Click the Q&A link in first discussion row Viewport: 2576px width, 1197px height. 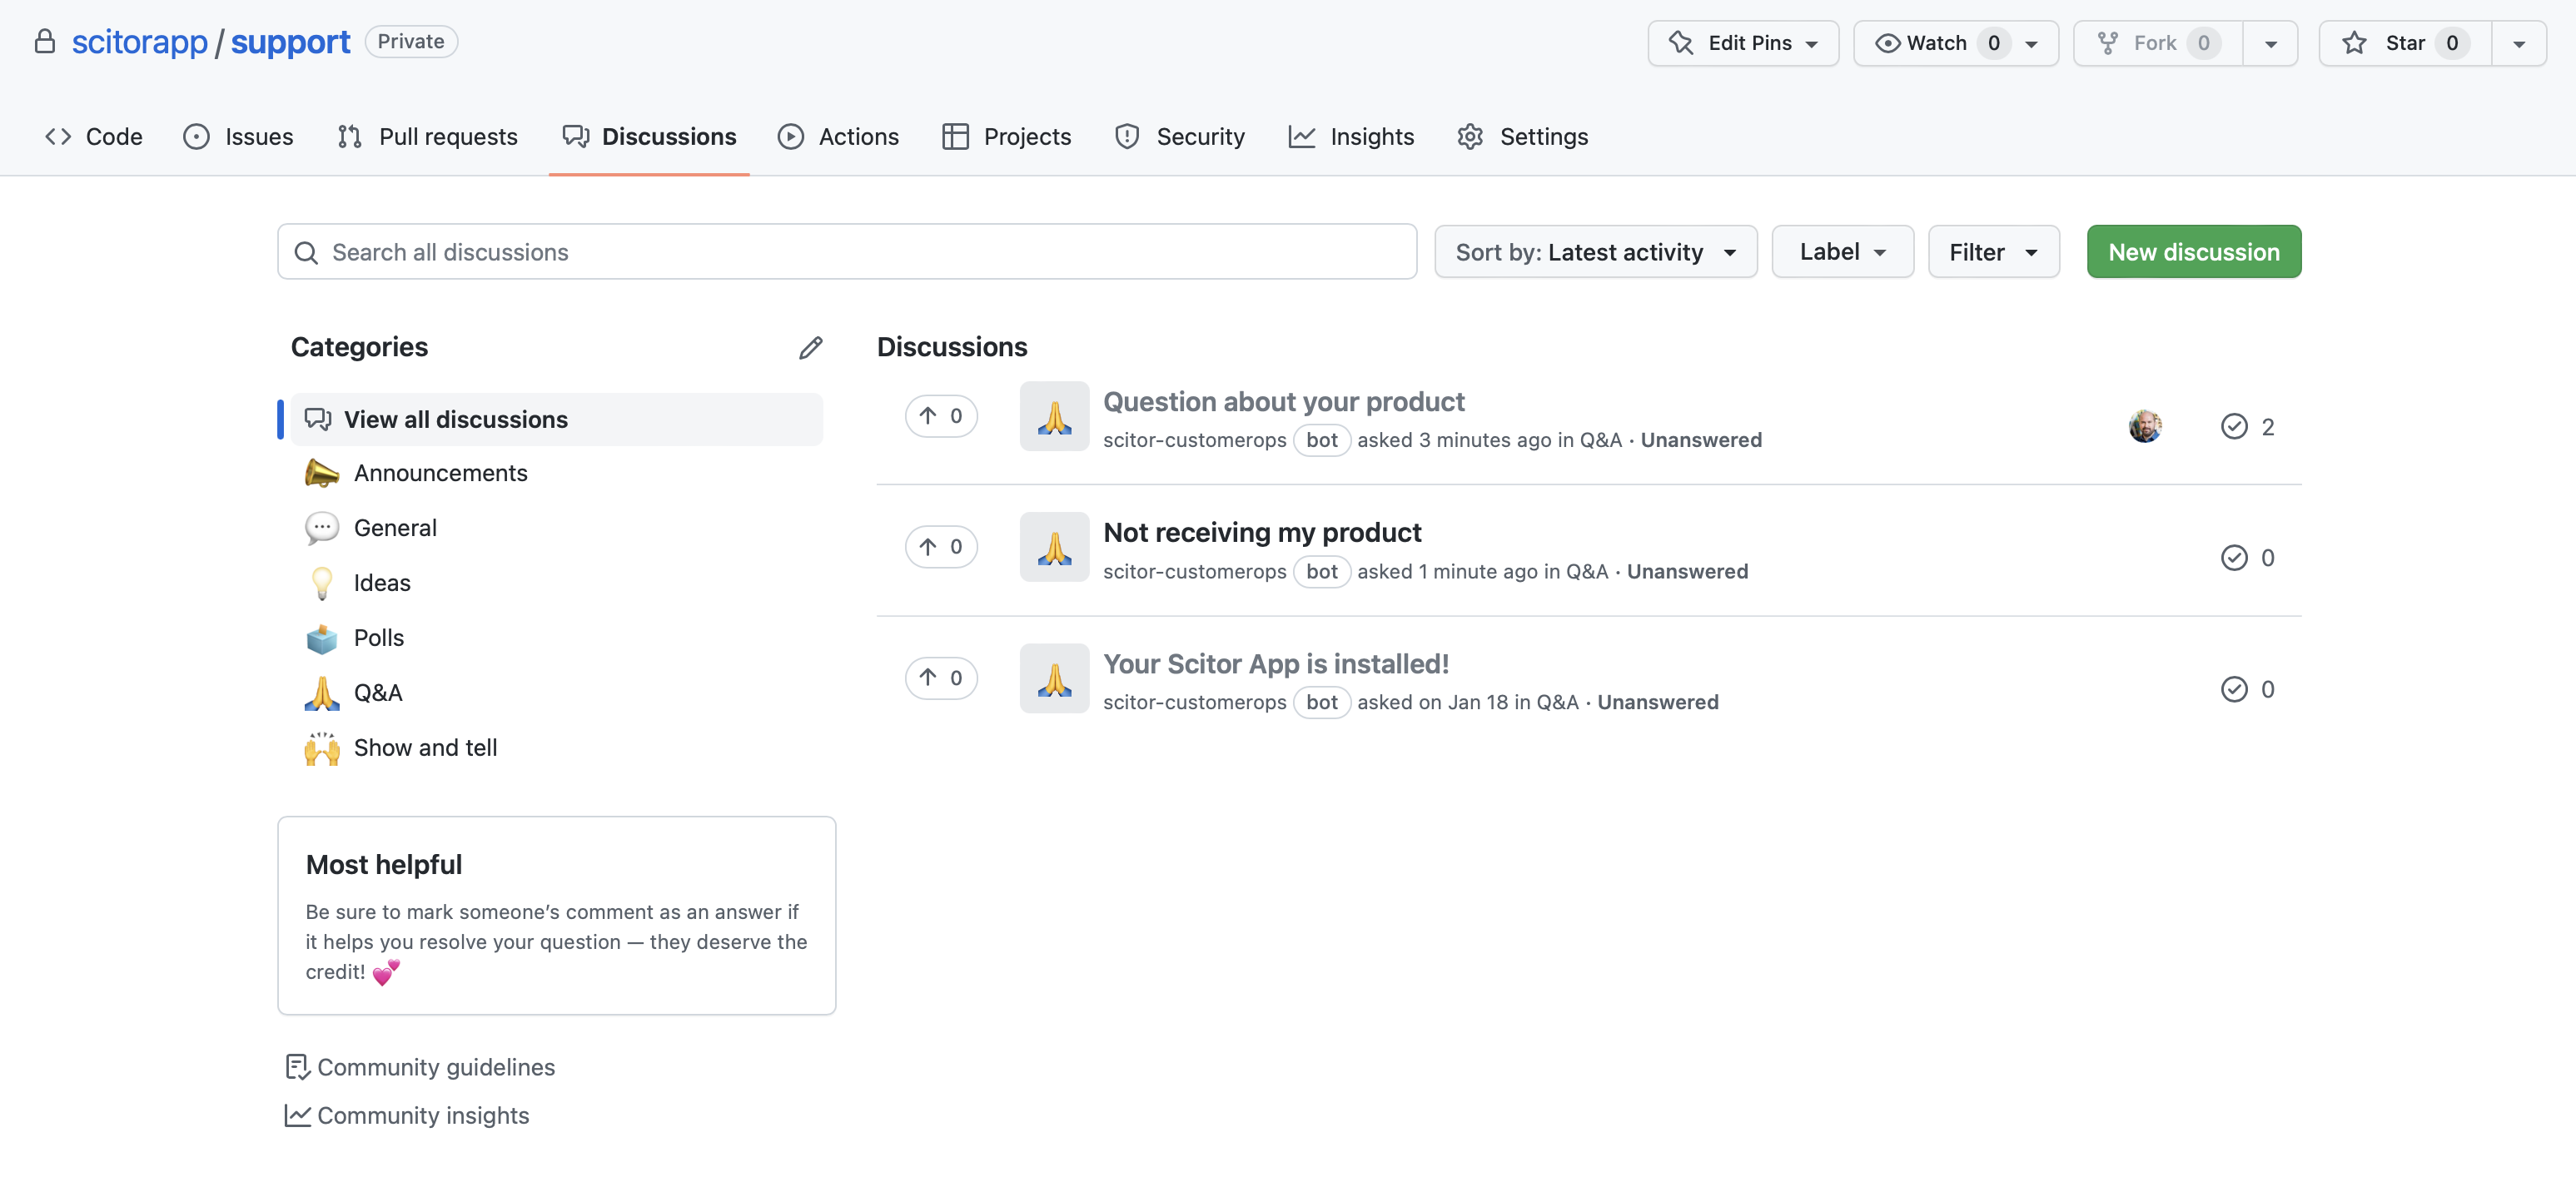[1600, 440]
